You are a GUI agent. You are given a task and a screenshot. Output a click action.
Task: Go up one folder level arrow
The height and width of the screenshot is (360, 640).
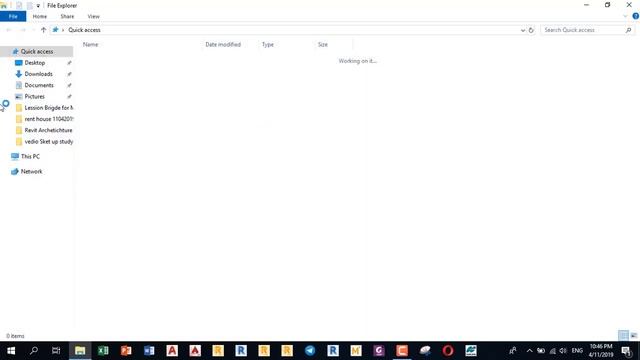click(x=43, y=30)
